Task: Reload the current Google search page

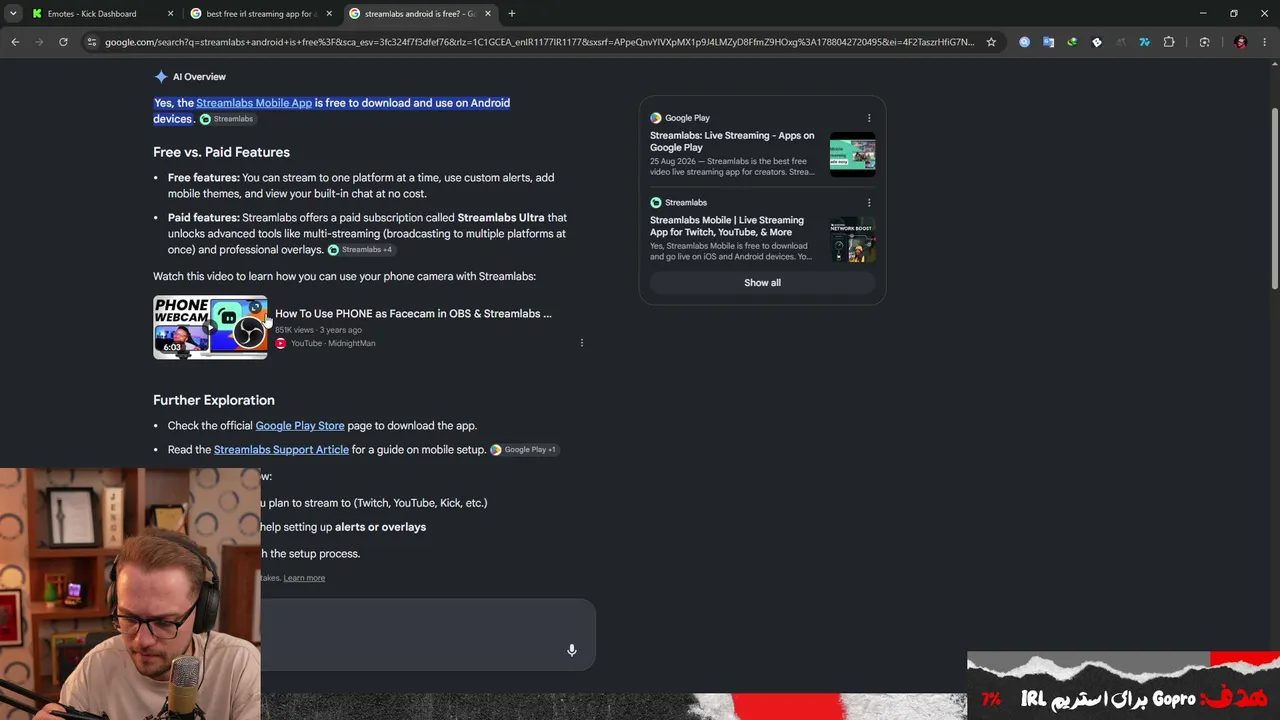Action: coord(63,42)
